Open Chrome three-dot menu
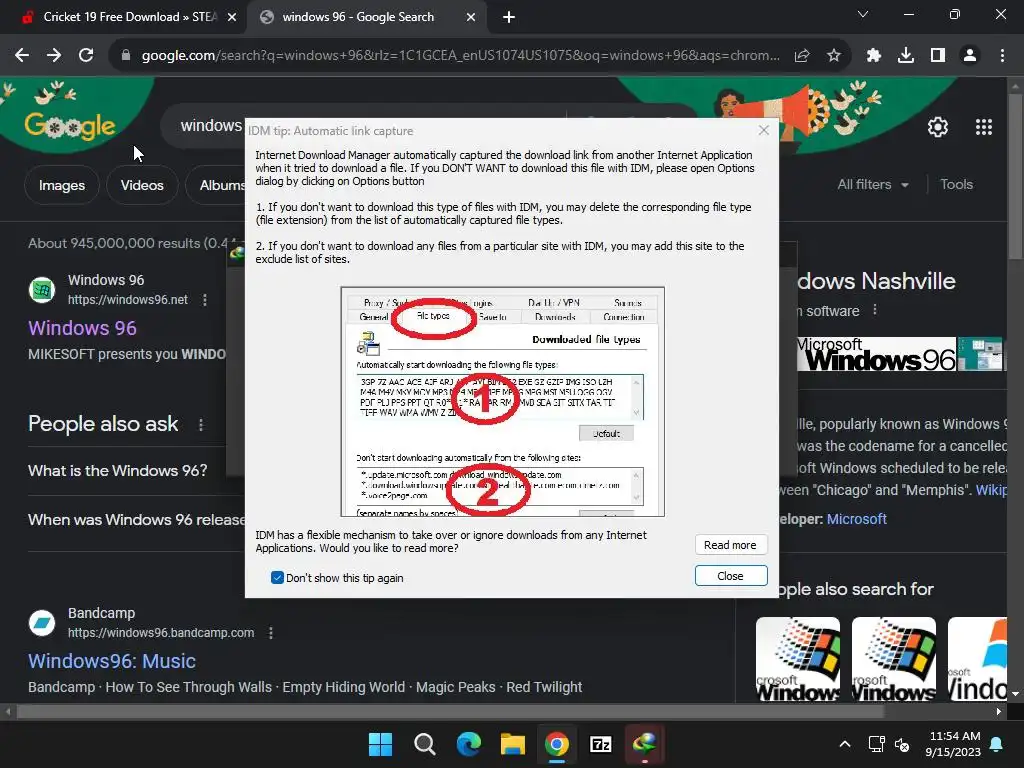 click(x=1002, y=56)
